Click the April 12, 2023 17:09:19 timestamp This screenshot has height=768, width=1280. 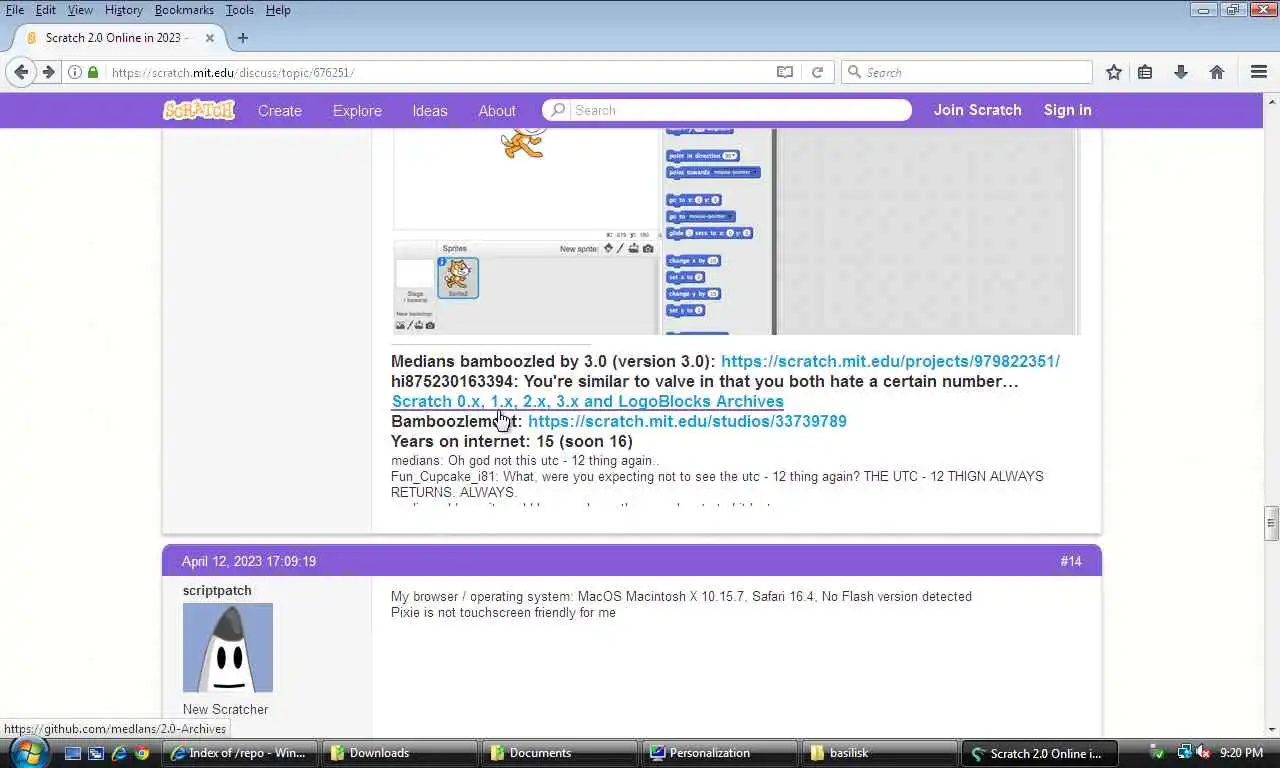tap(249, 561)
